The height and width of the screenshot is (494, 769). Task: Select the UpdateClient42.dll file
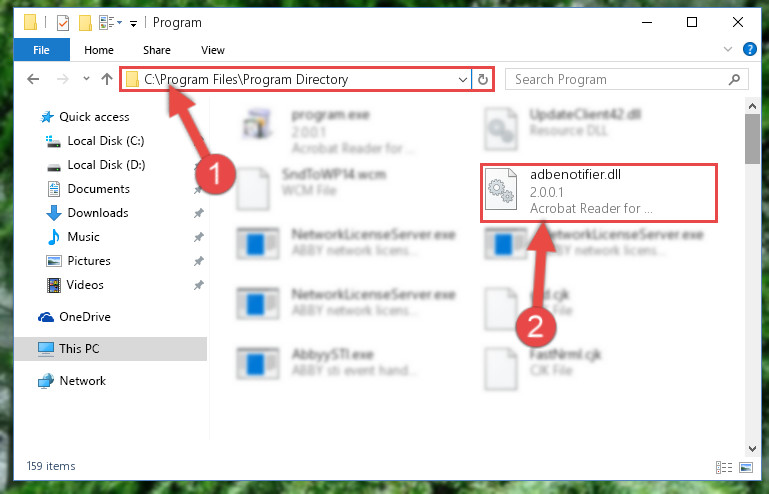tap(564, 128)
